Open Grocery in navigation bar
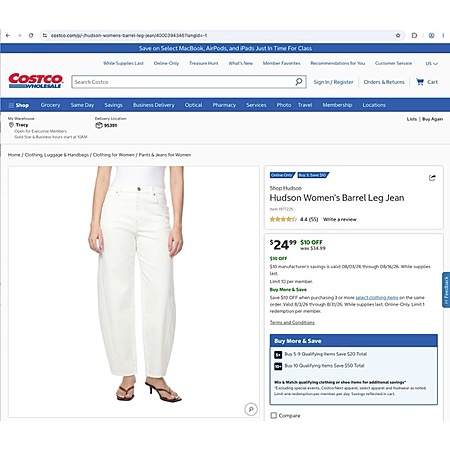 point(50,105)
